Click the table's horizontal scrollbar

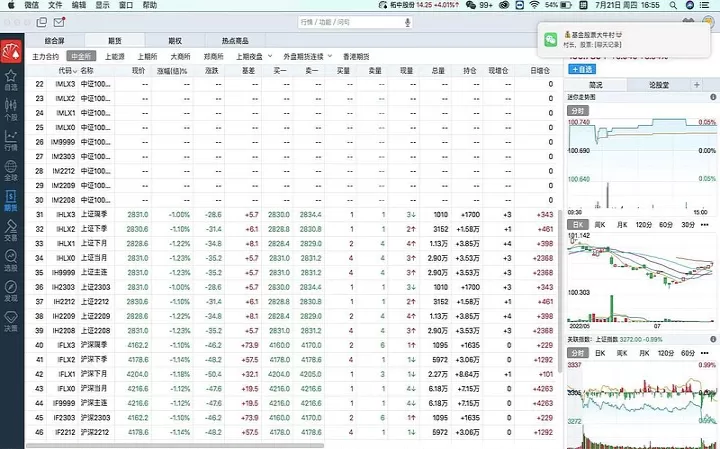(175, 445)
